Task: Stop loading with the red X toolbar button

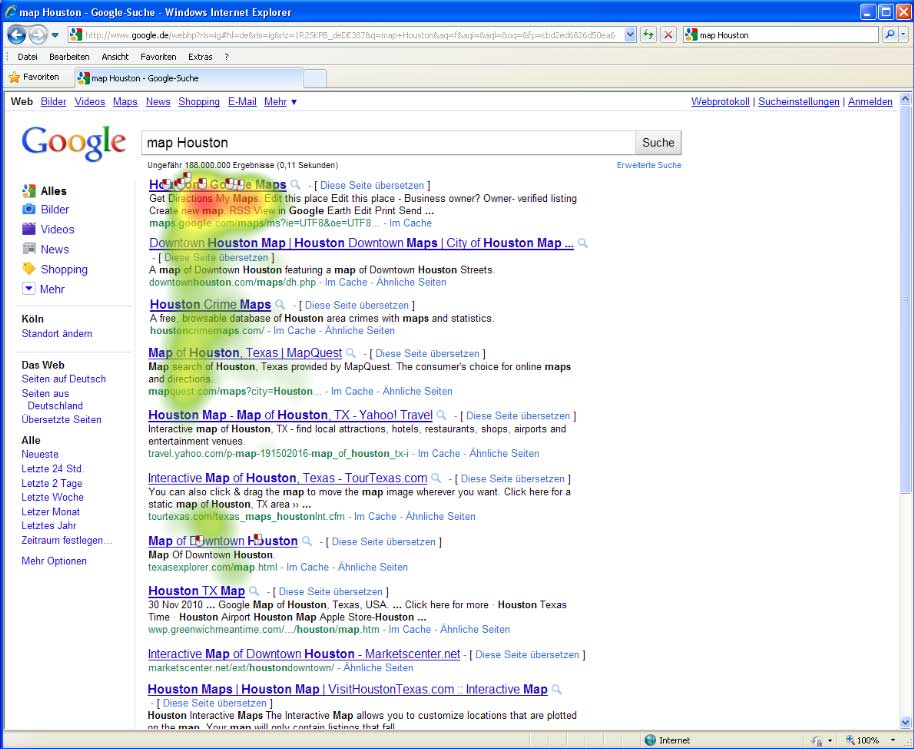Action: 669,35
